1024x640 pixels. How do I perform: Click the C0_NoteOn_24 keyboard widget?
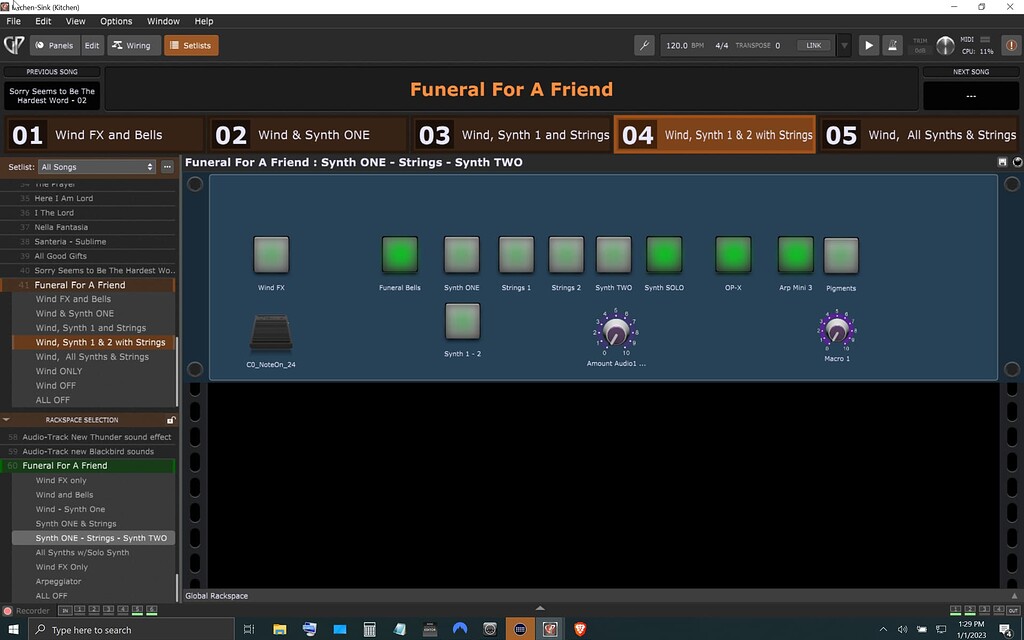pos(270,333)
